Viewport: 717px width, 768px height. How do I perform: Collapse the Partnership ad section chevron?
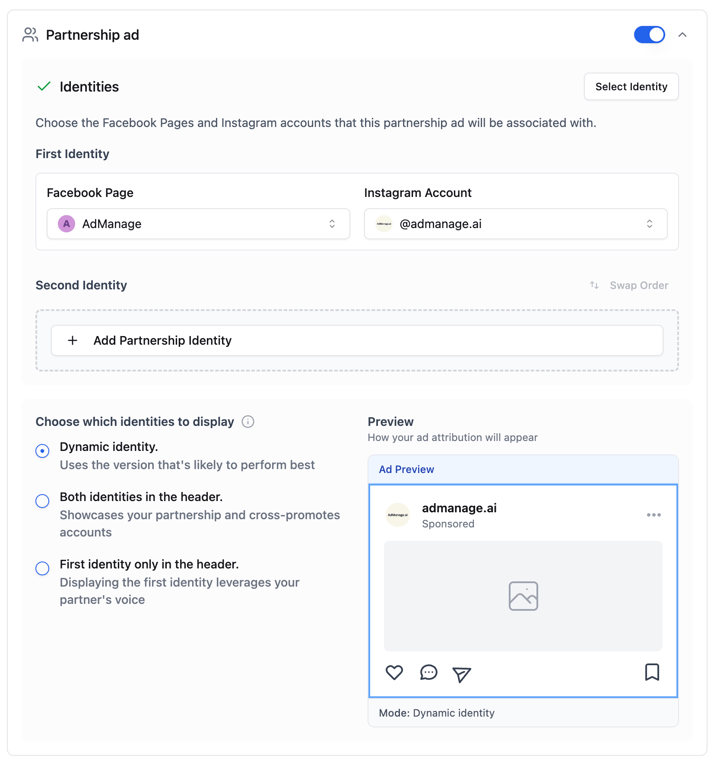[682, 35]
